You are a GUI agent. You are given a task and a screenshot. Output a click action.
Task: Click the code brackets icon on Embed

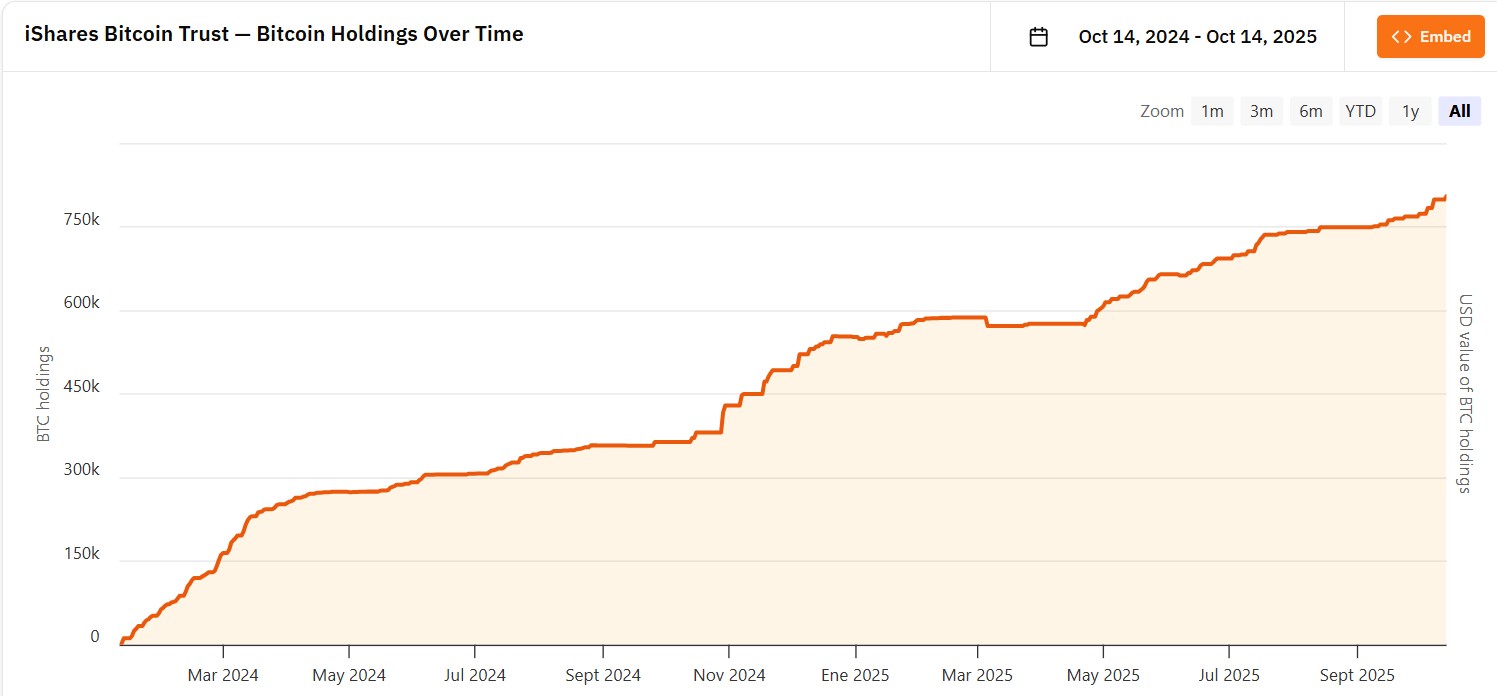point(1402,37)
